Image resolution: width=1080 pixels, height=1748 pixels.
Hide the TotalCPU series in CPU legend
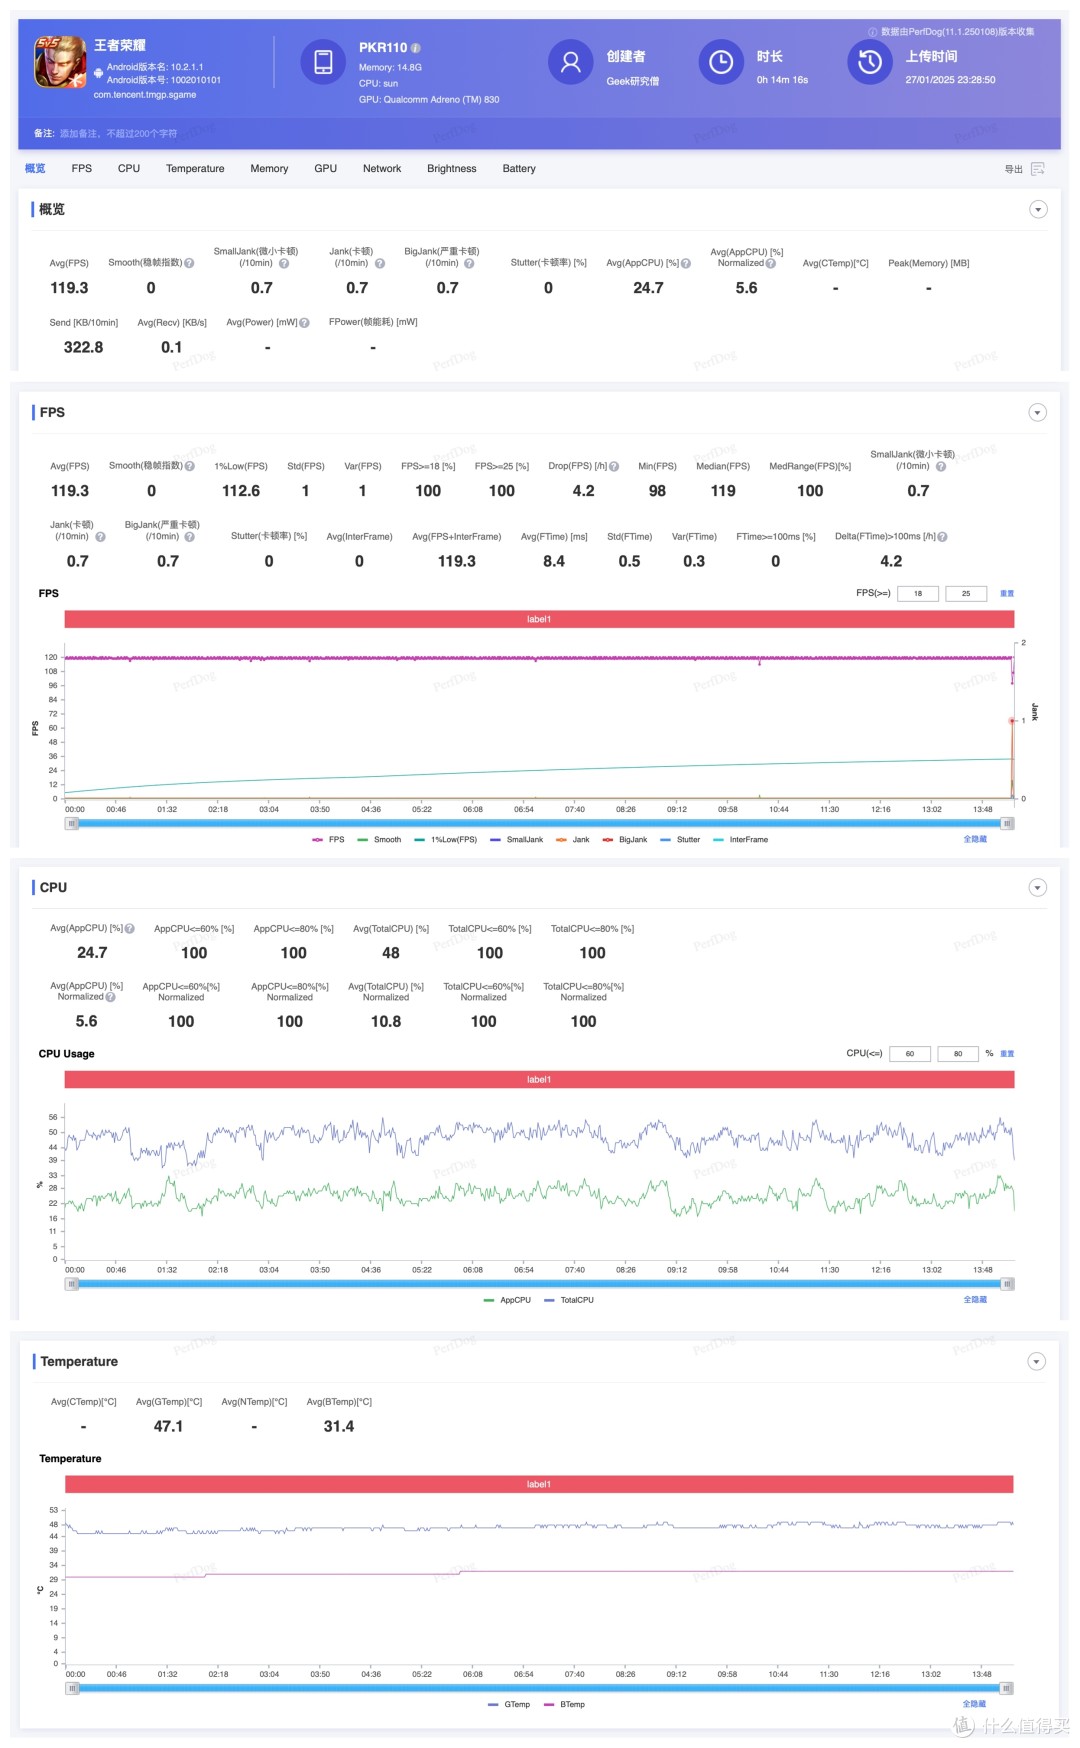coord(569,1300)
